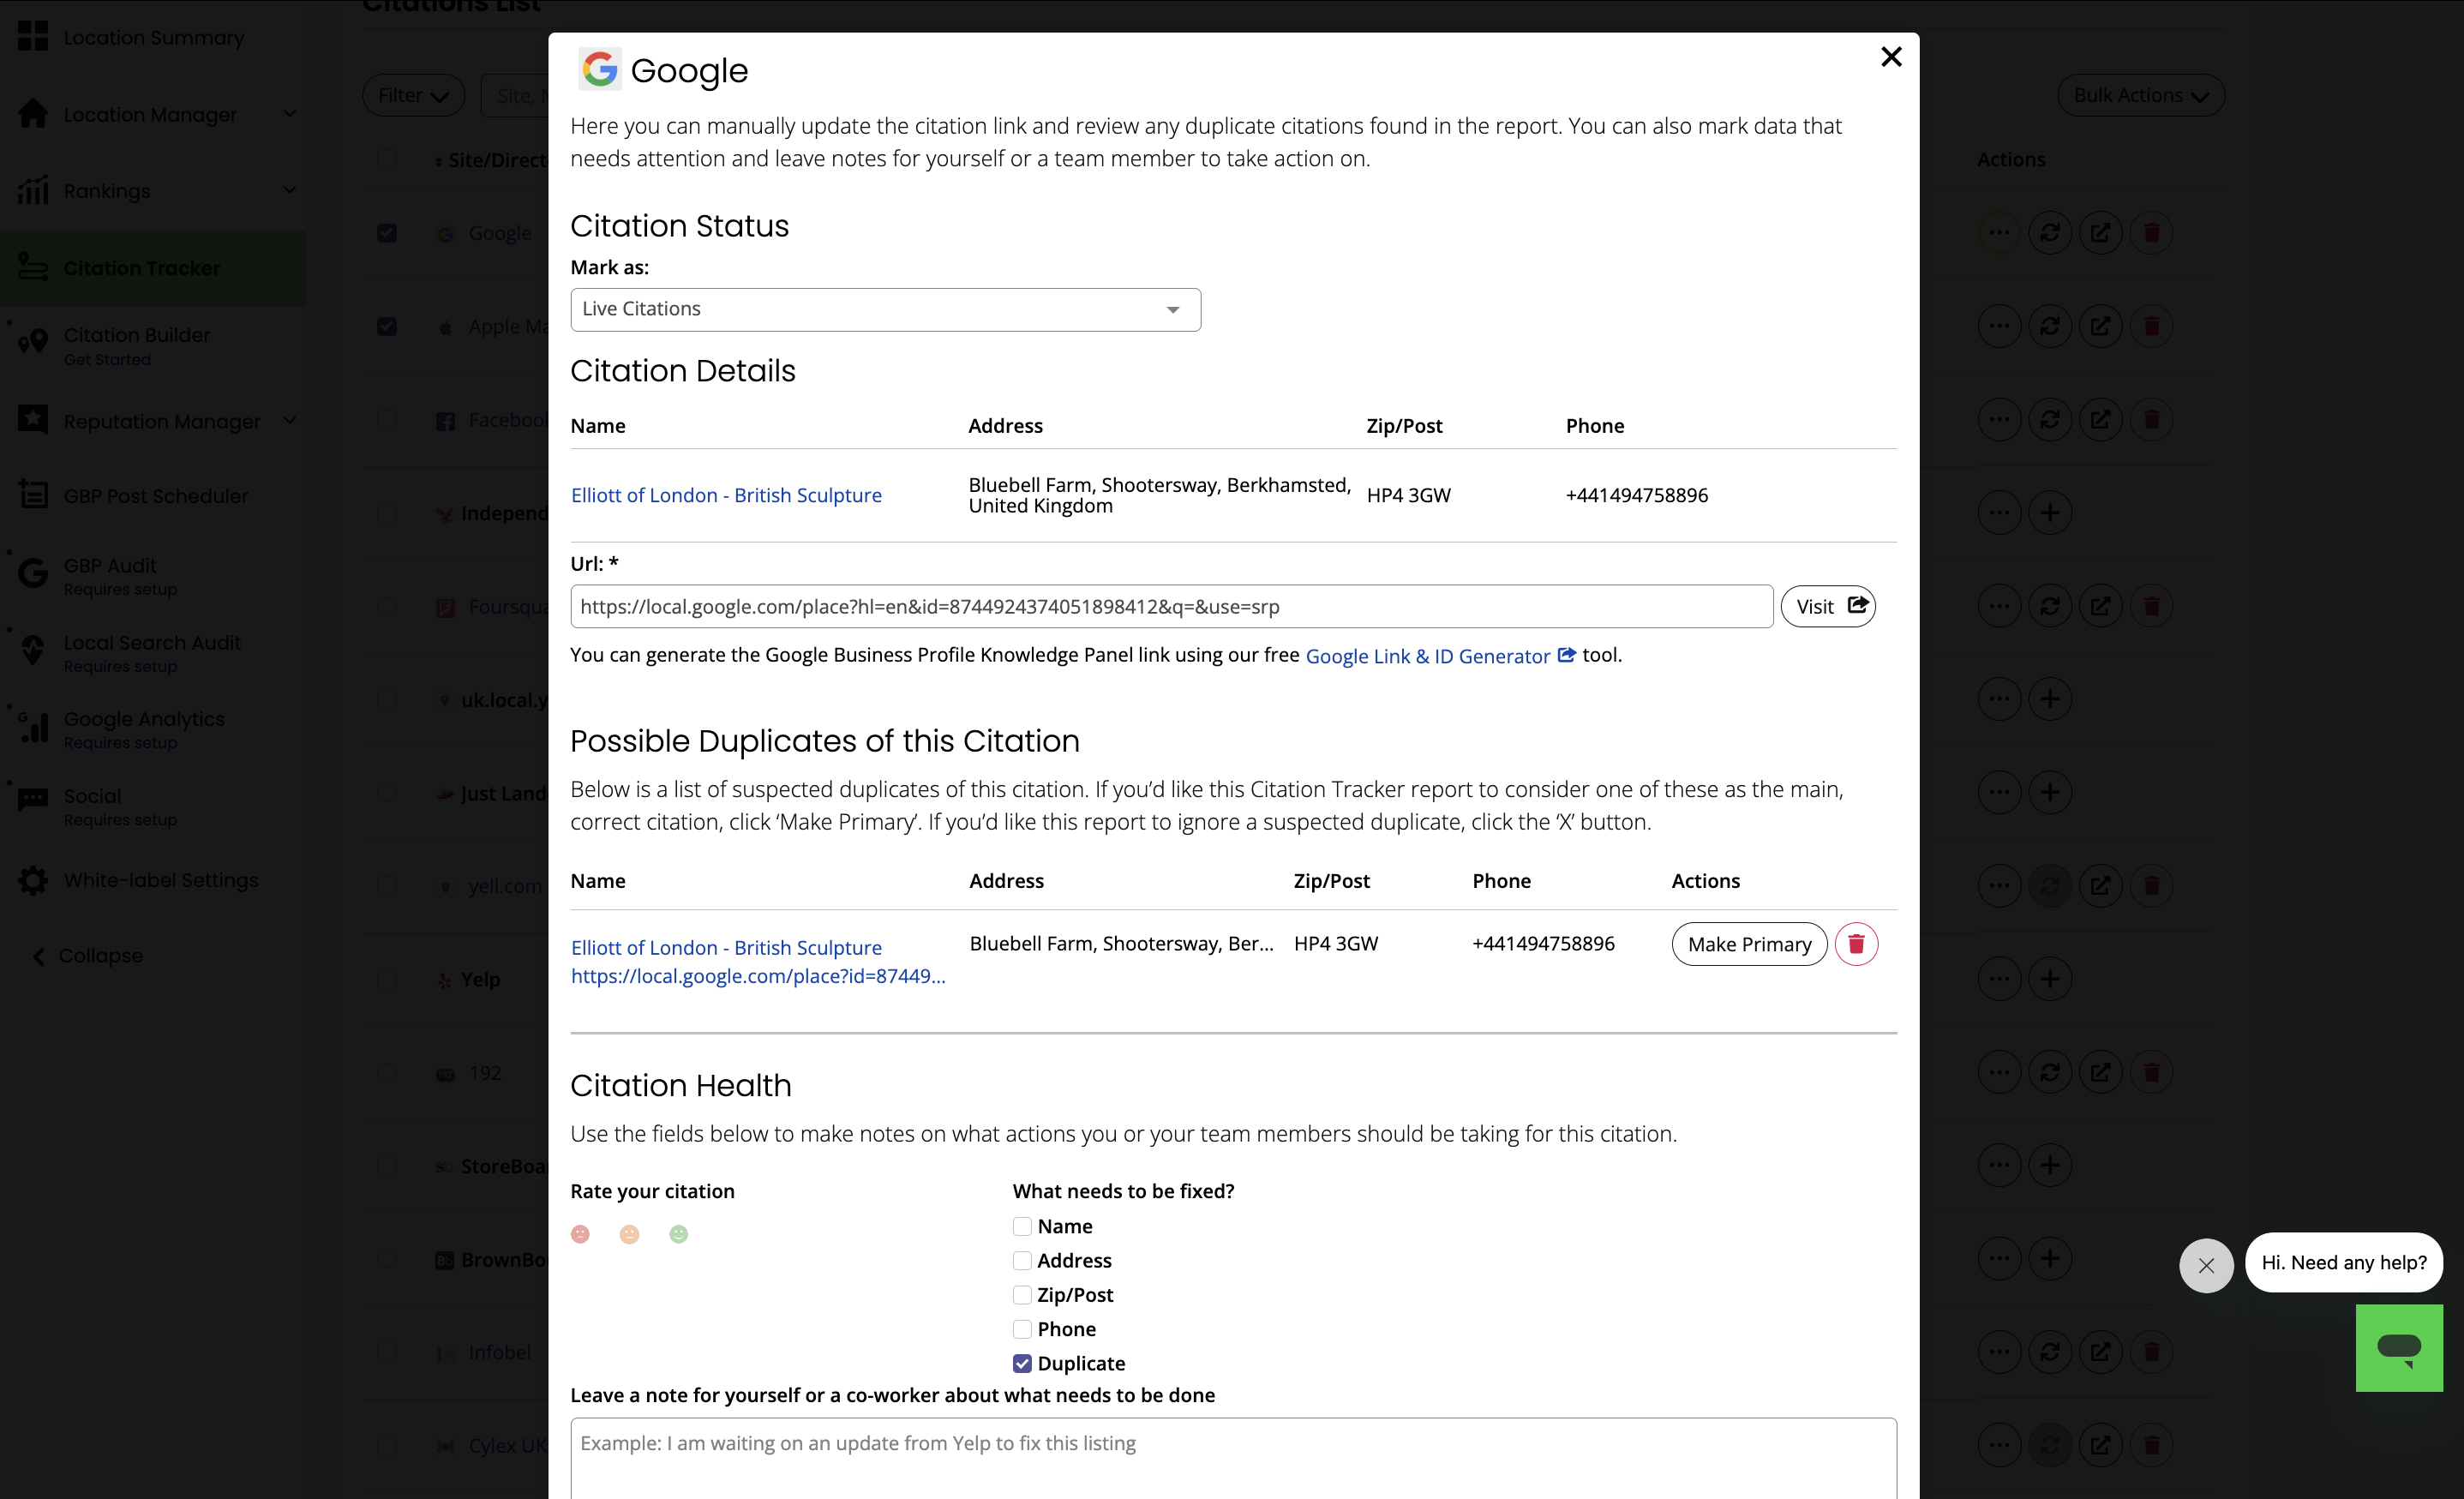2464x1499 pixels.
Task: Click more options icon in Facebook row
Action: (x=1999, y=419)
